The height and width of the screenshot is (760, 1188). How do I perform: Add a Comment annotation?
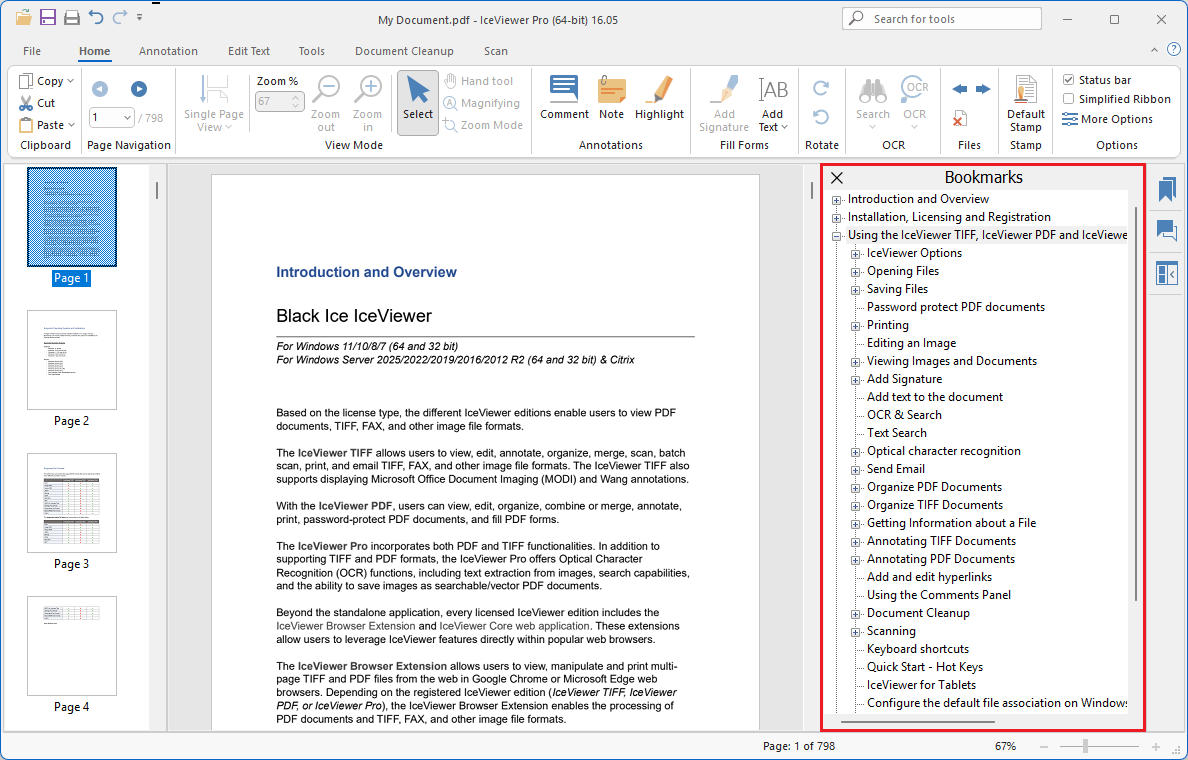click(564, 98)
